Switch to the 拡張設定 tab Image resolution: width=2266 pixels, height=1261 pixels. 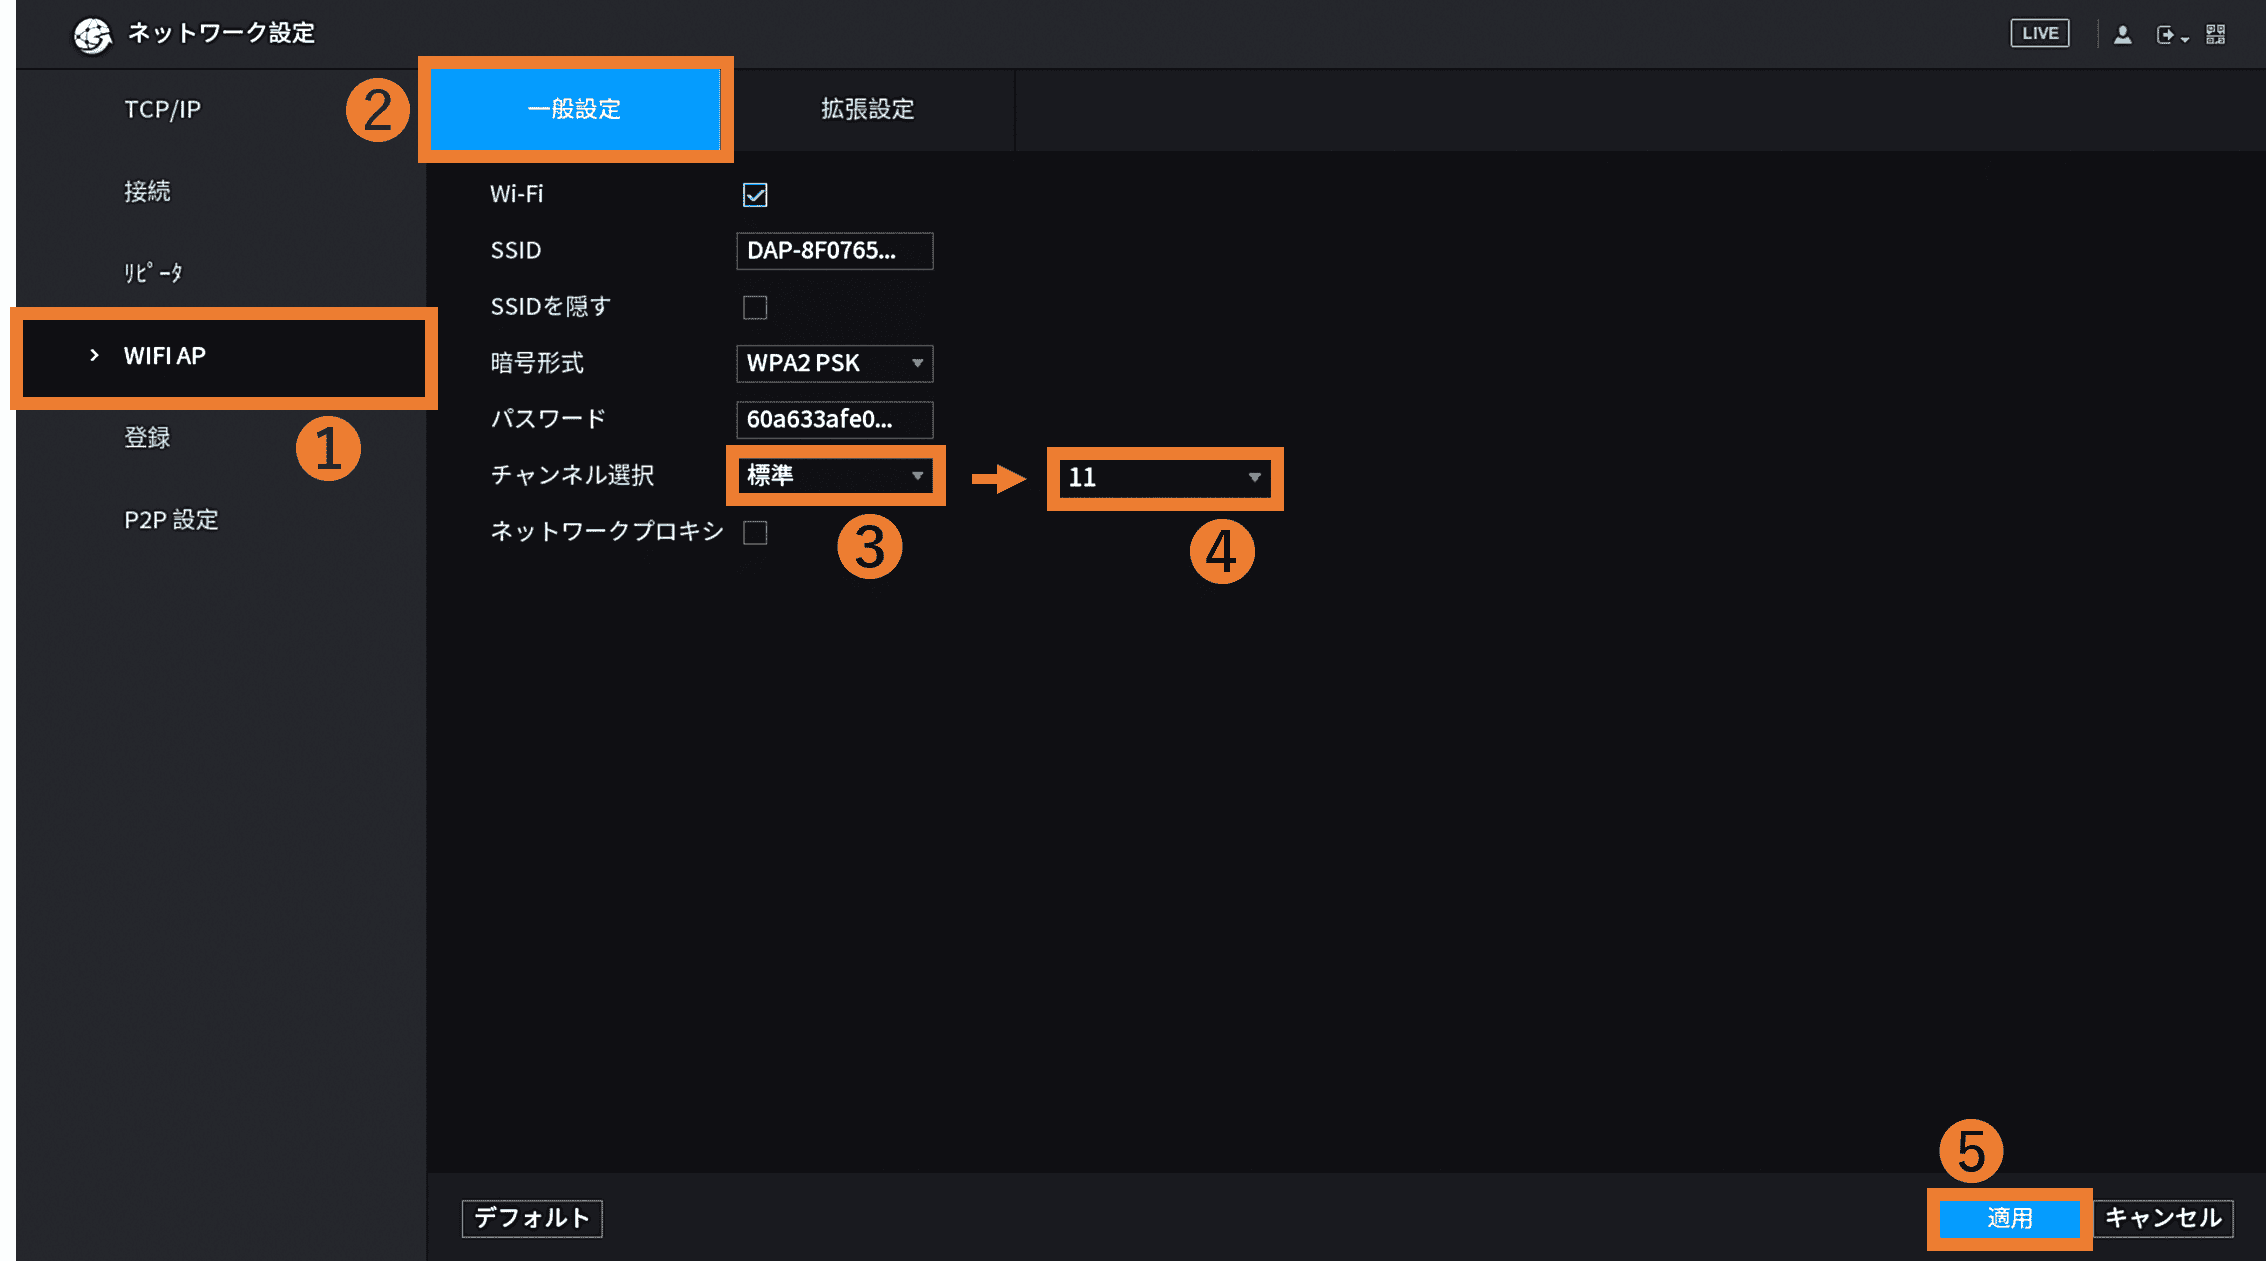(867, 109)
